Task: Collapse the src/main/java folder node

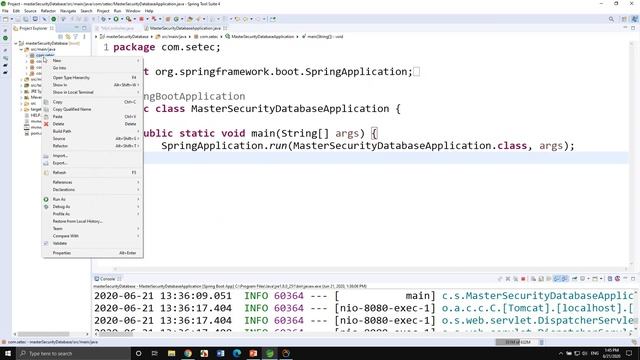Action: [21, 49]
